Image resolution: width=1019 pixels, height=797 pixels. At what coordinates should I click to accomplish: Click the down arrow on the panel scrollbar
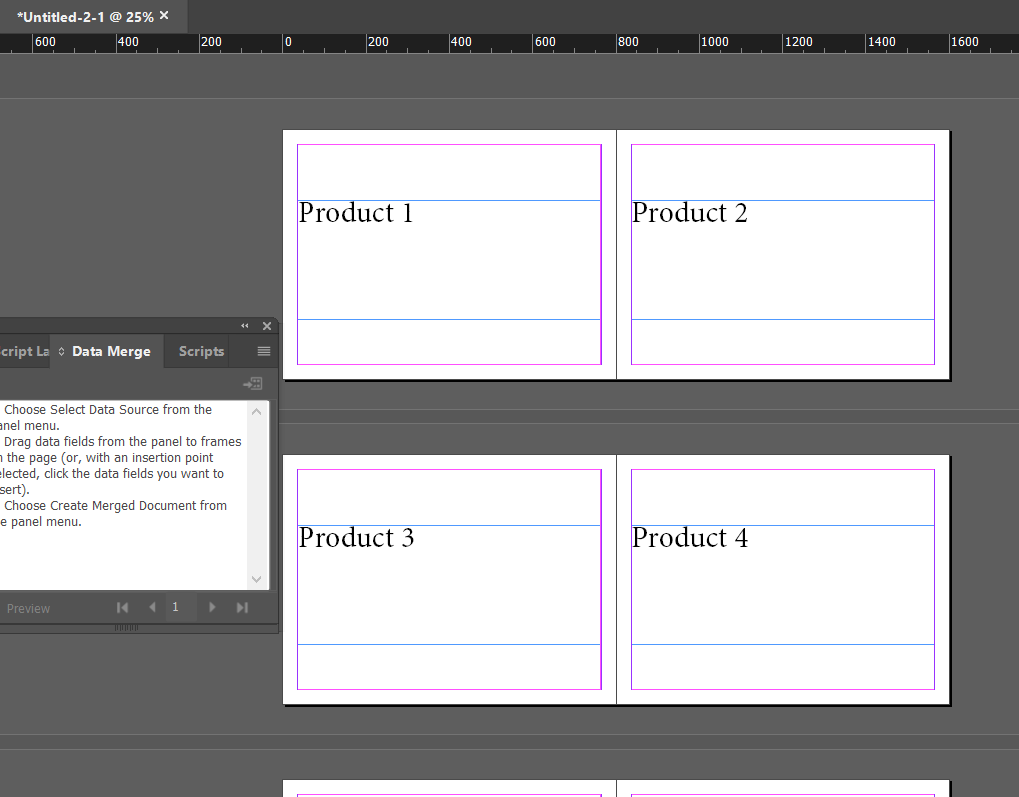click(x=256, y=578)
